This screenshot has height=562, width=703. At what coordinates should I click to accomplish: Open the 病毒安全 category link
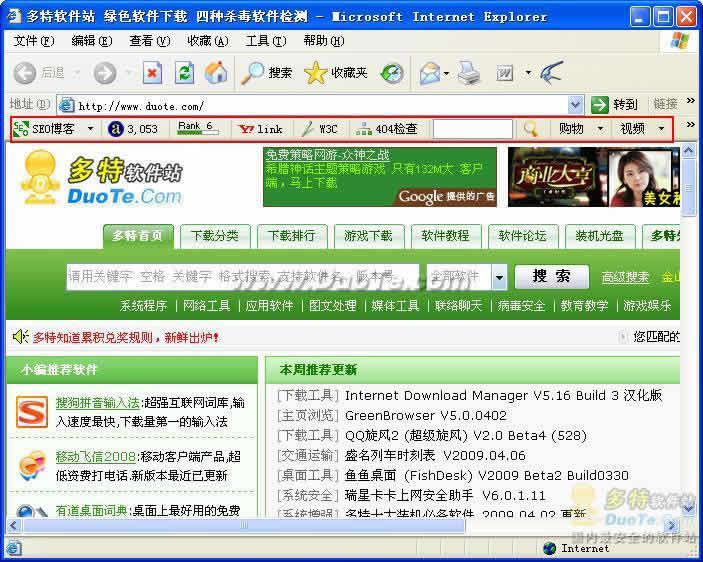[521, 306]
